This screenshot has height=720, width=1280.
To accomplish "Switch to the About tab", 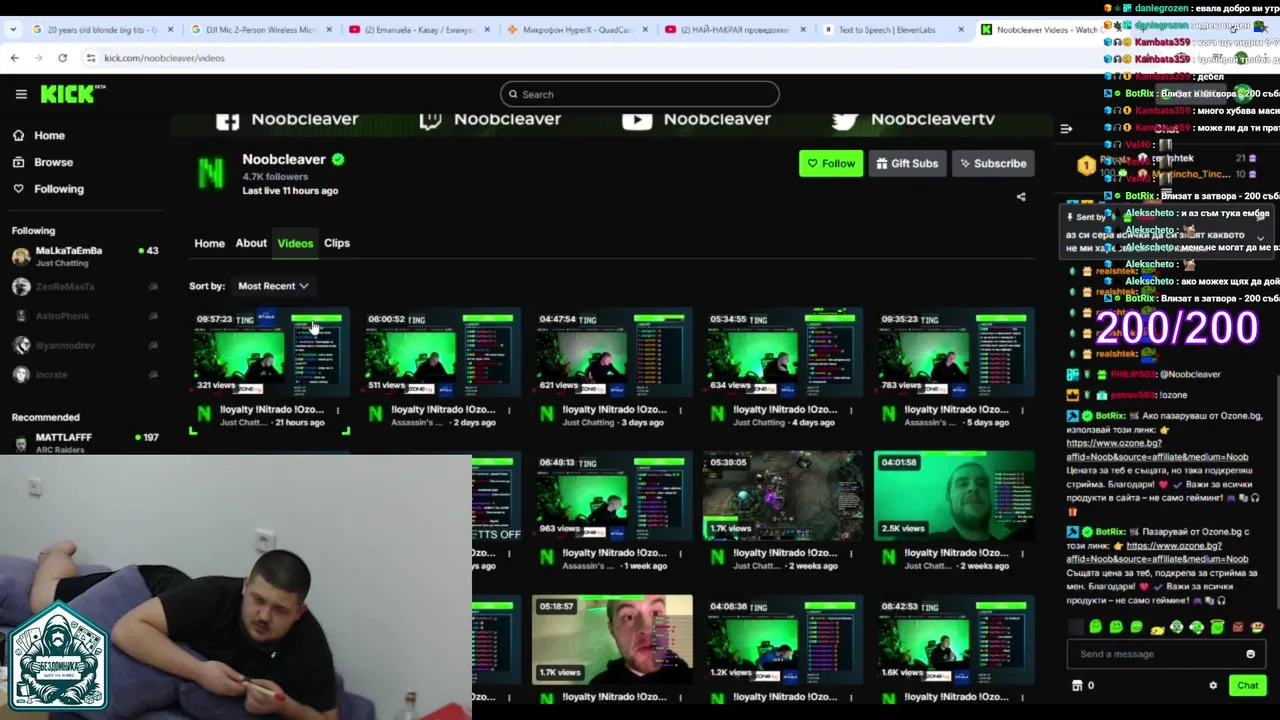I will click(x=251, y=243).
